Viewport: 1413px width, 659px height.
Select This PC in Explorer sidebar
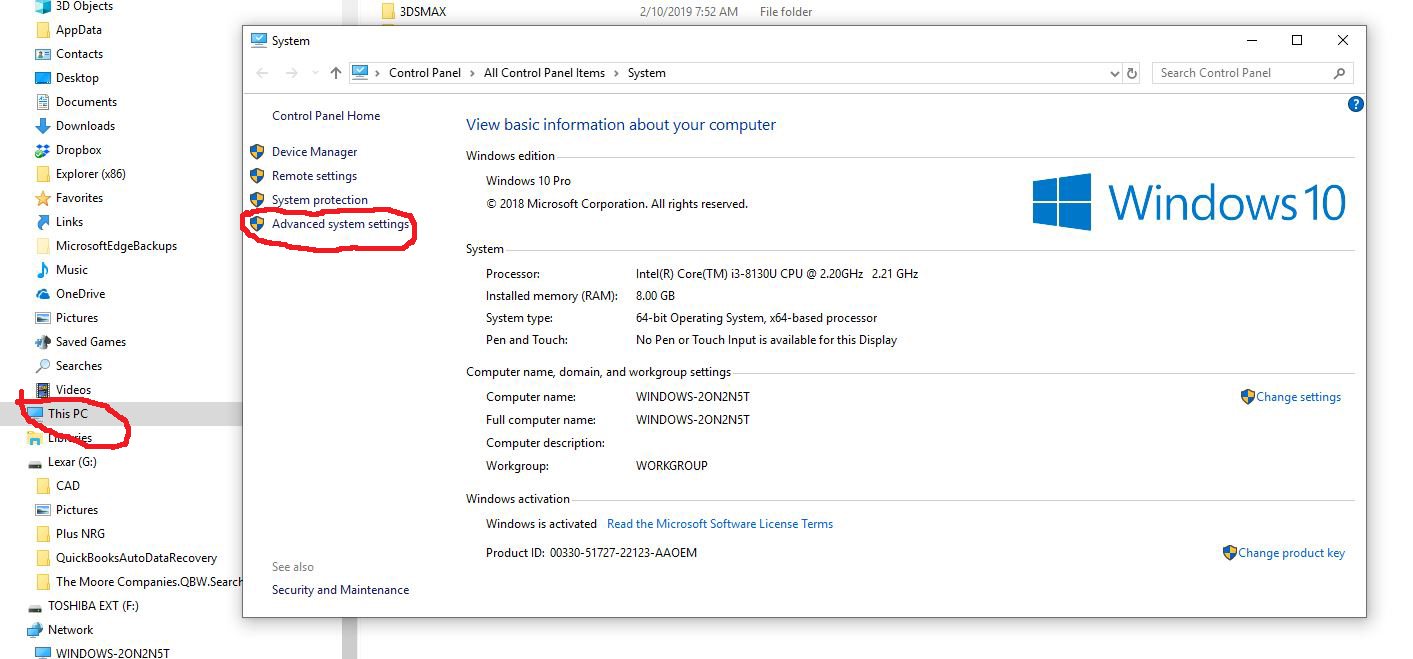click(68, 414)
